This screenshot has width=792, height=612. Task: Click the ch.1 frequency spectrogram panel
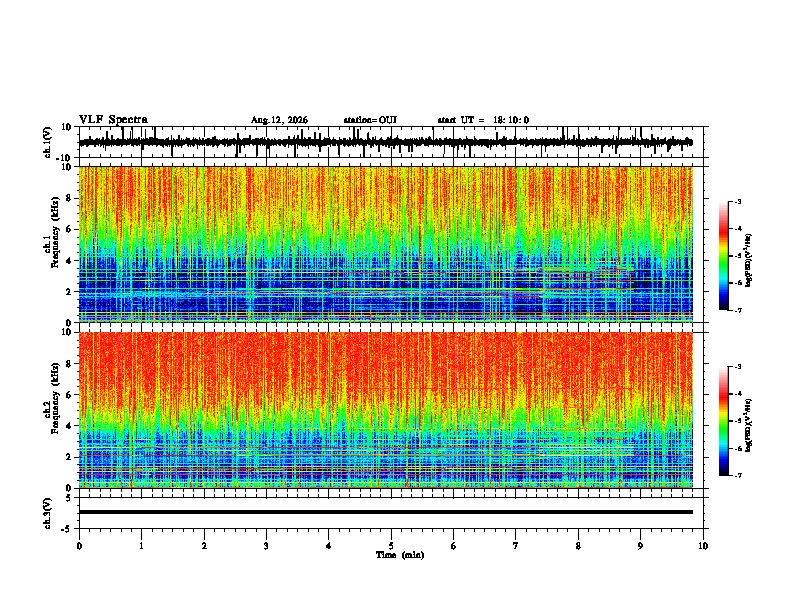(386, 244)
